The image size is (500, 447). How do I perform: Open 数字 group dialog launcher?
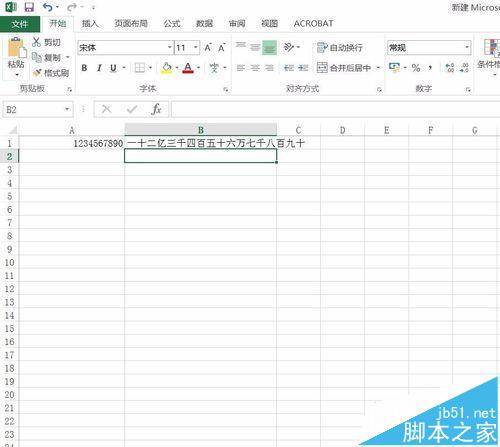pyautogui.click(x=468, y=89)
